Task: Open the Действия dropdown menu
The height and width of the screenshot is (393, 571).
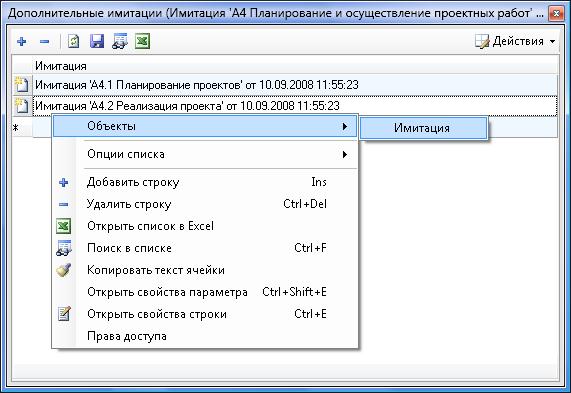Action: tap(515, 42)
